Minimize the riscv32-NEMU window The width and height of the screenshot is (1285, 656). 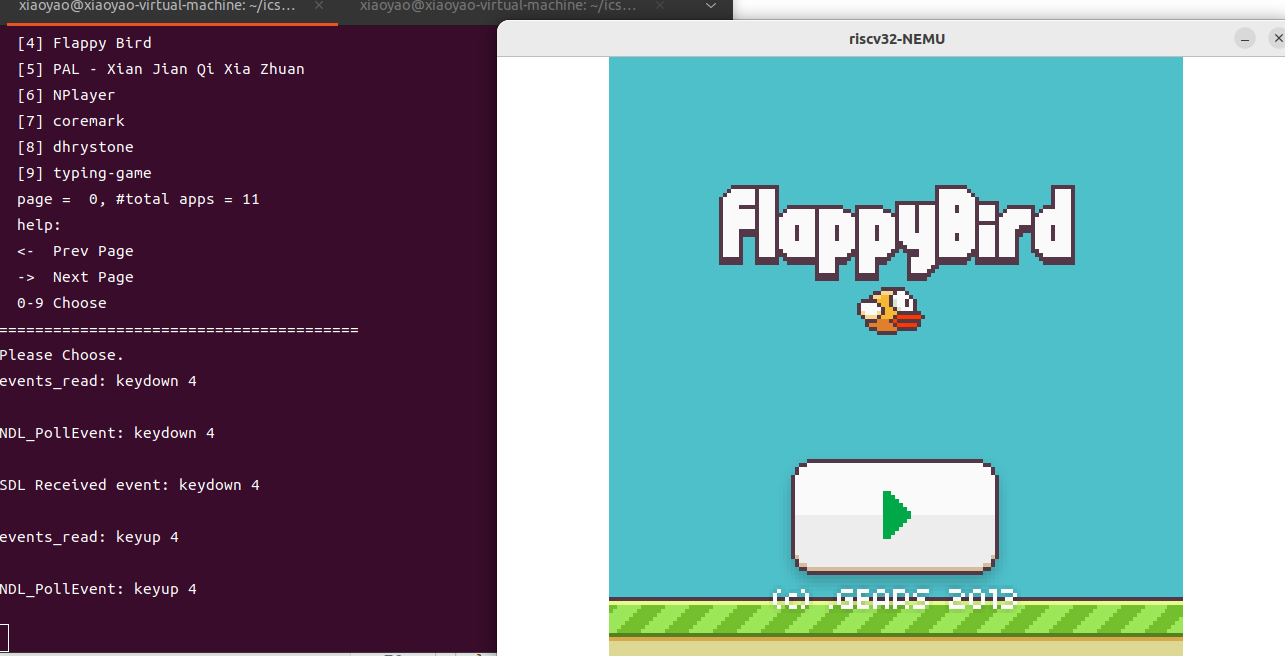point(1245,39)
